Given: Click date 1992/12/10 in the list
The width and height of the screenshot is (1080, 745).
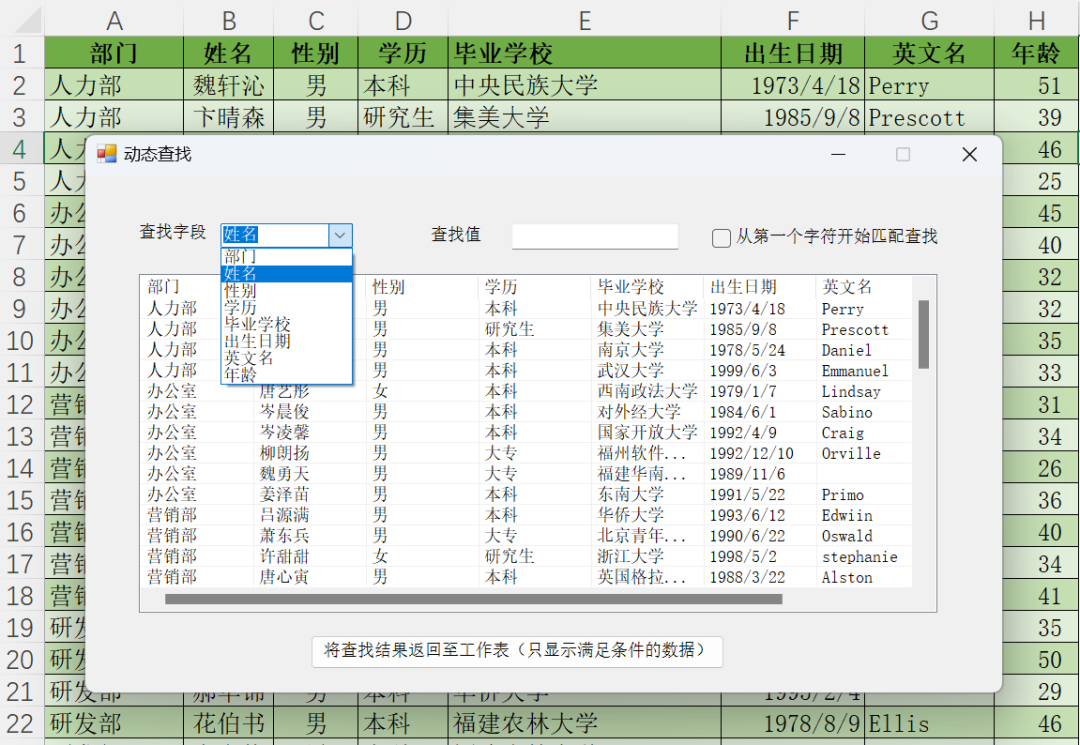Looking at the screenshot, I should click(751, 454).
